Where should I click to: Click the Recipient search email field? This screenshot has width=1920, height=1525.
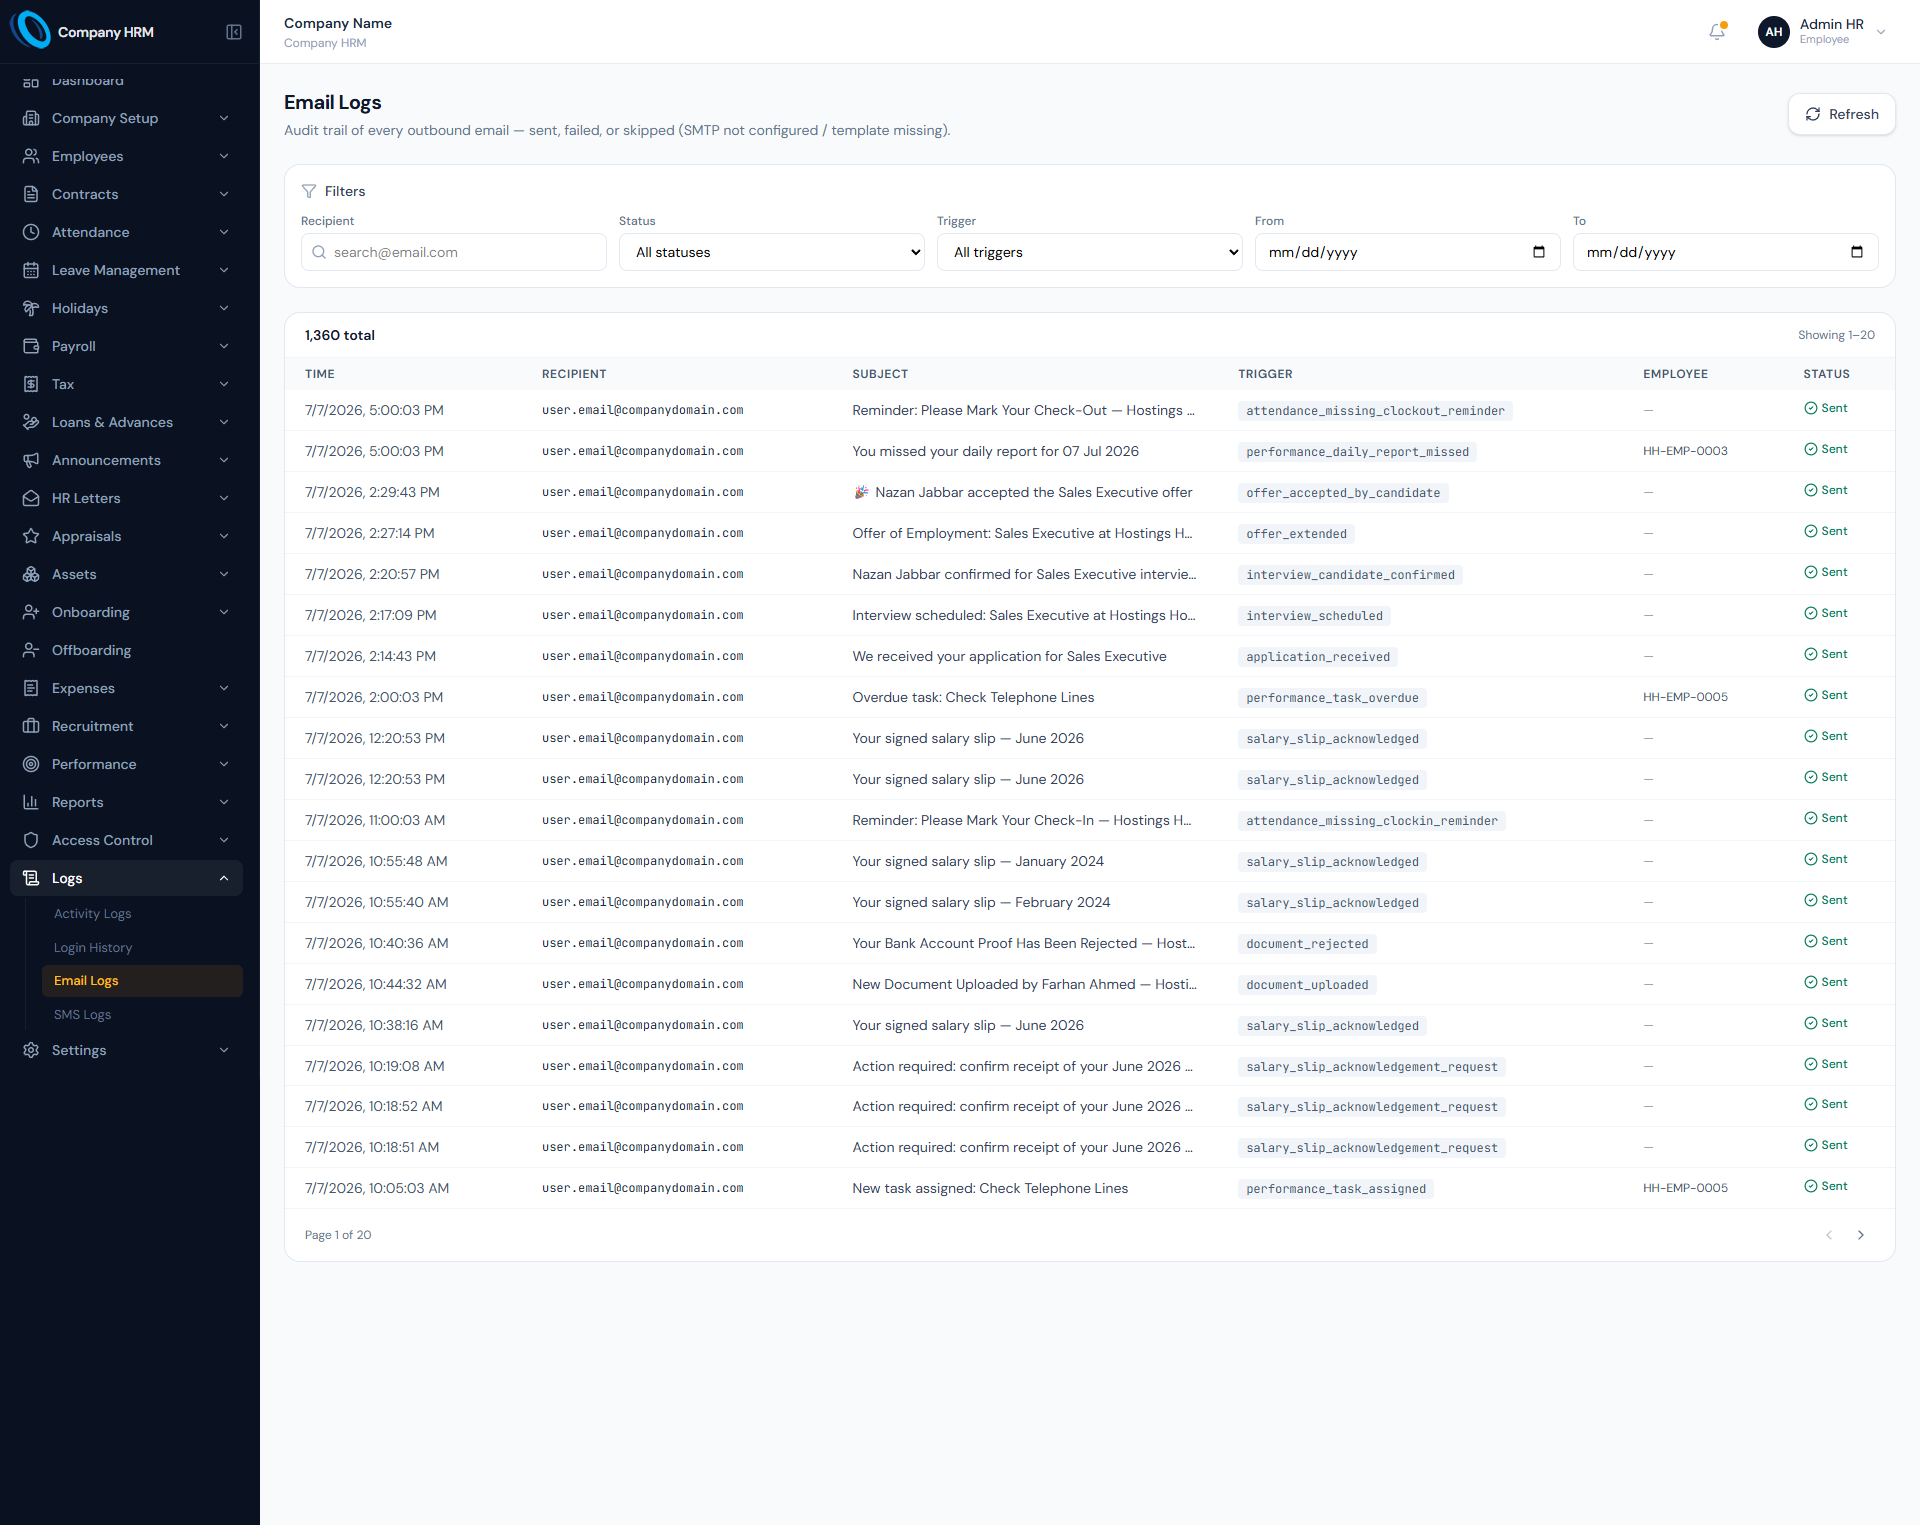pos(453,252)
